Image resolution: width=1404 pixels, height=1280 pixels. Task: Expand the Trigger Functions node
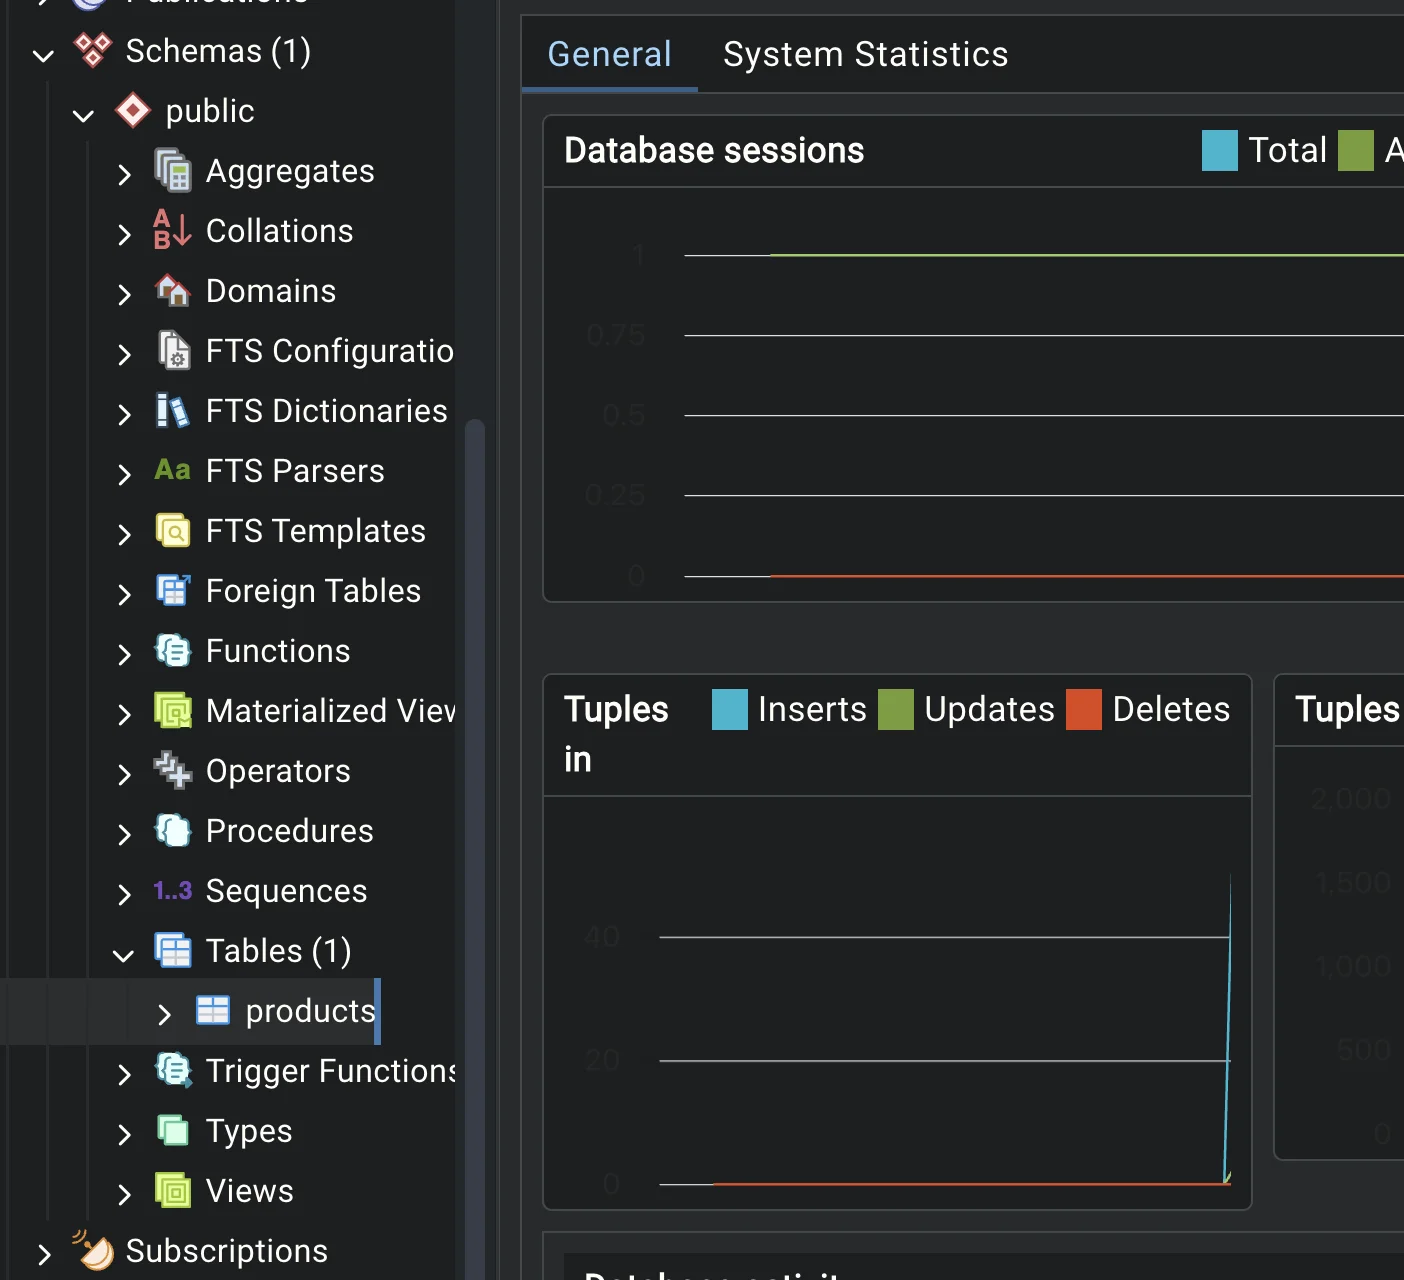[x=124, y=1074]
